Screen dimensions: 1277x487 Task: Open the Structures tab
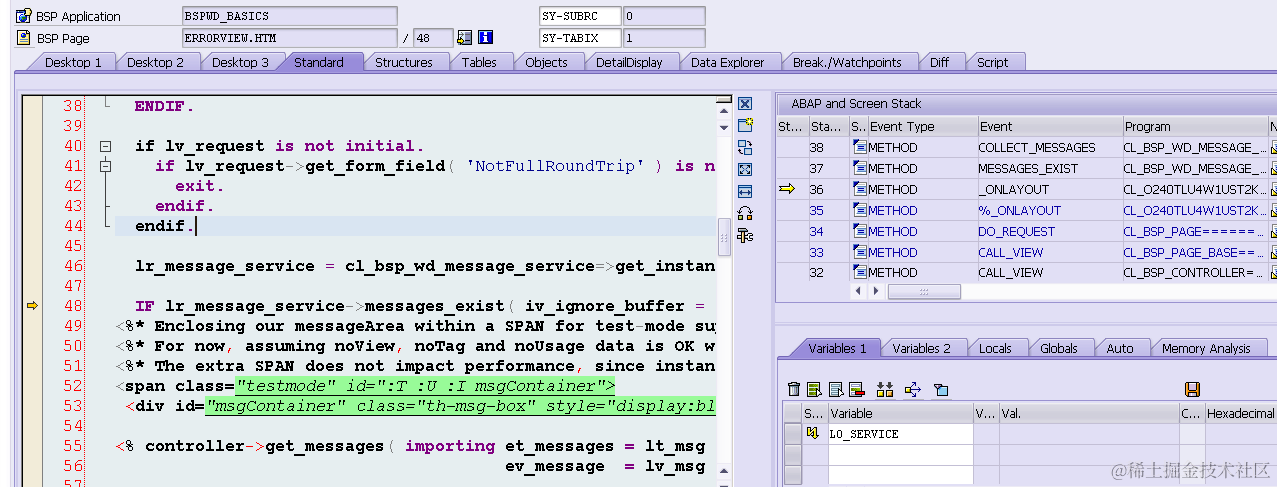click(x=404, y=62)
